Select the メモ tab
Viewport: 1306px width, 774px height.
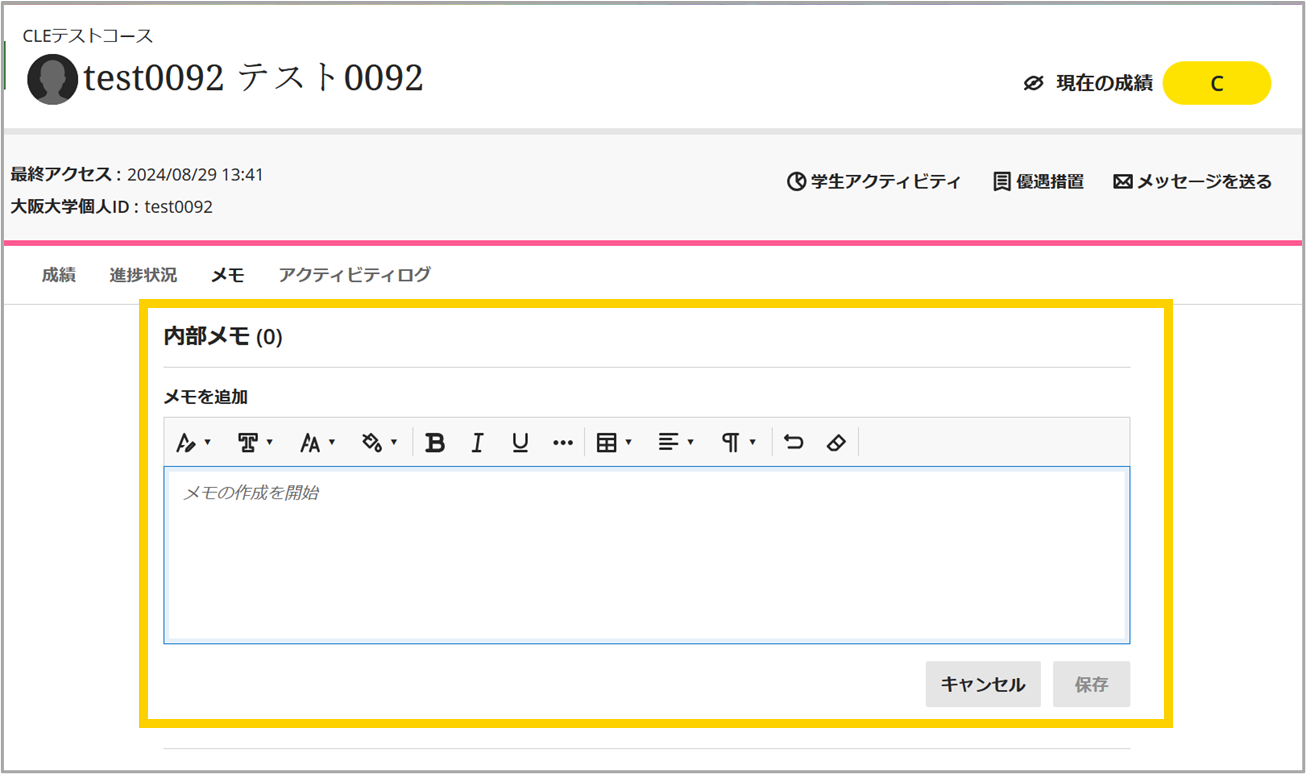click(228, 275)
